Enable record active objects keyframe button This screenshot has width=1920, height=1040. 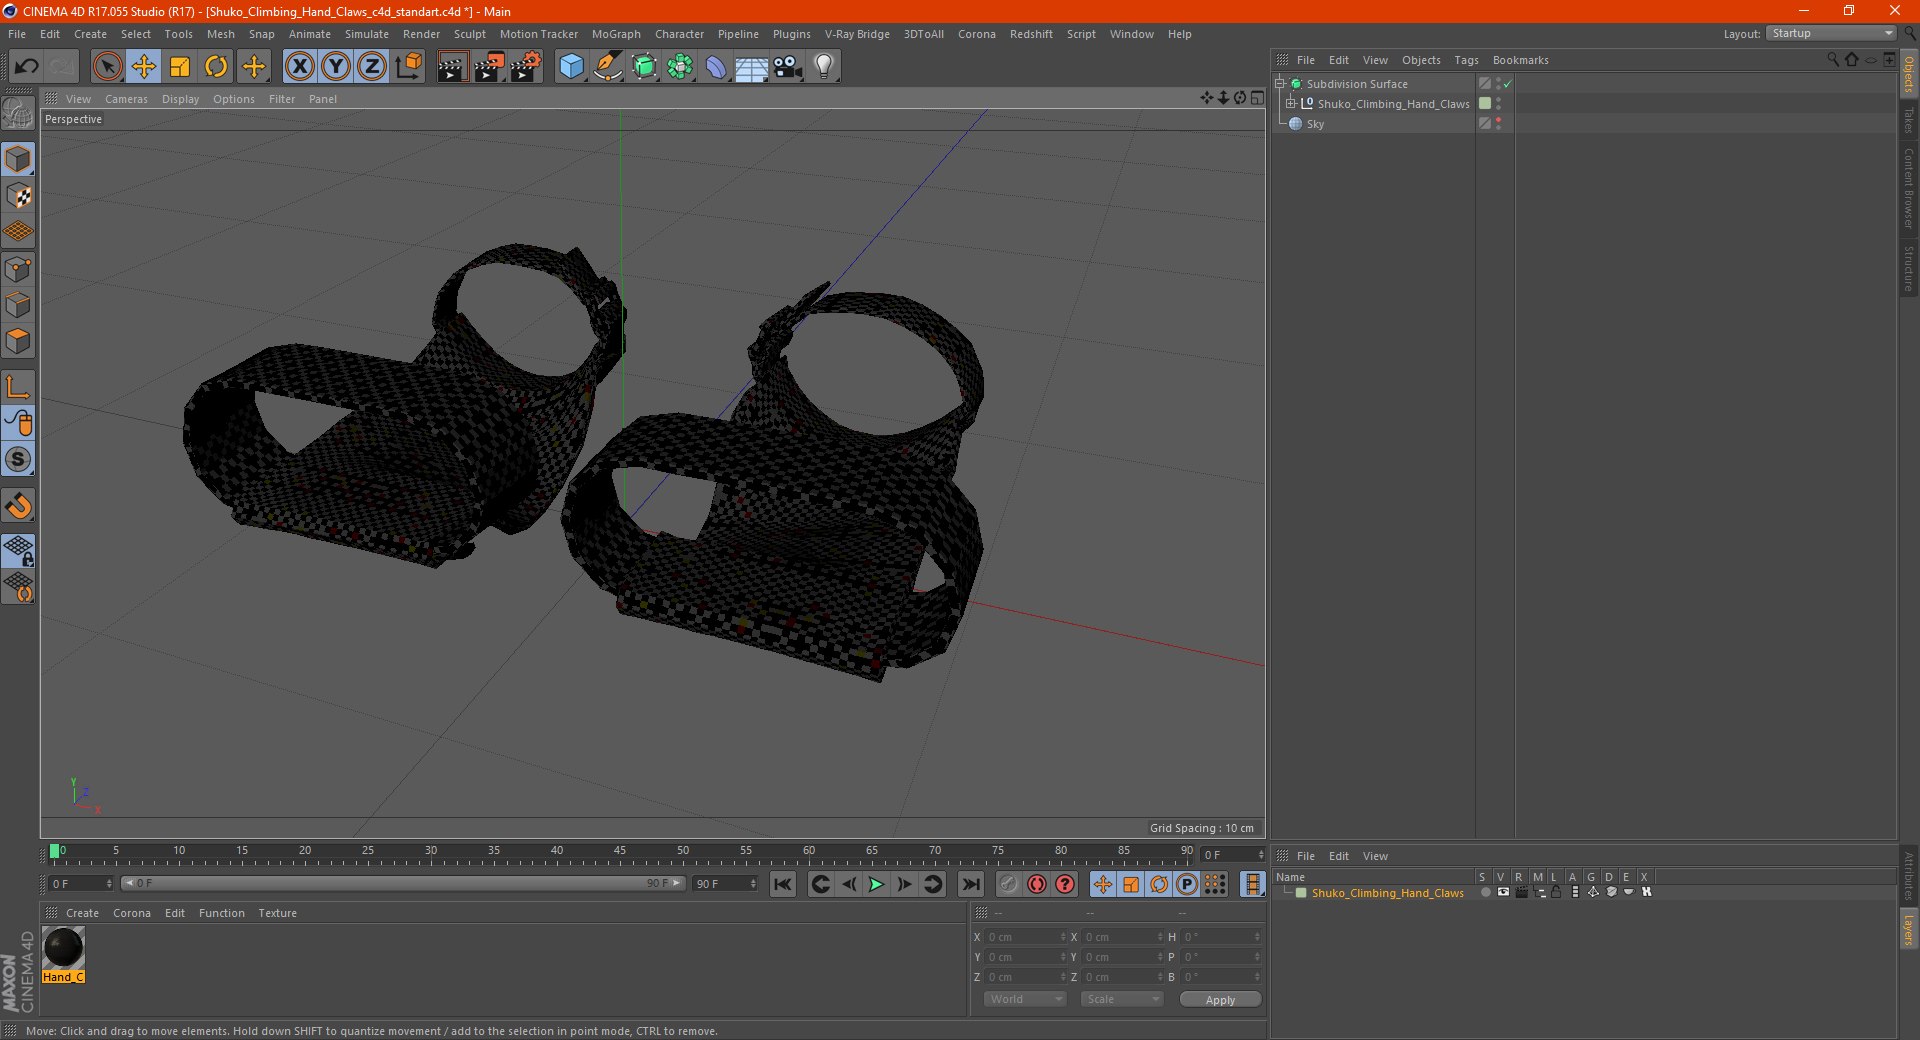point(1008,884)
